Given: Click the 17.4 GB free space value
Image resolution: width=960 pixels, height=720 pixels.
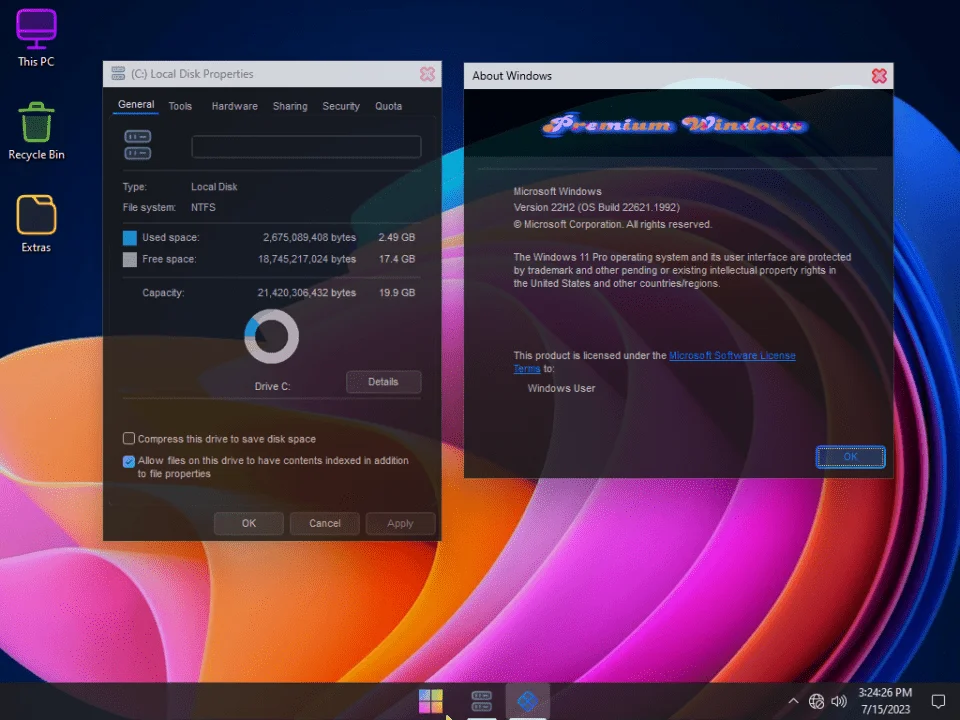Looking at the screenshot, I should (397, 260).
